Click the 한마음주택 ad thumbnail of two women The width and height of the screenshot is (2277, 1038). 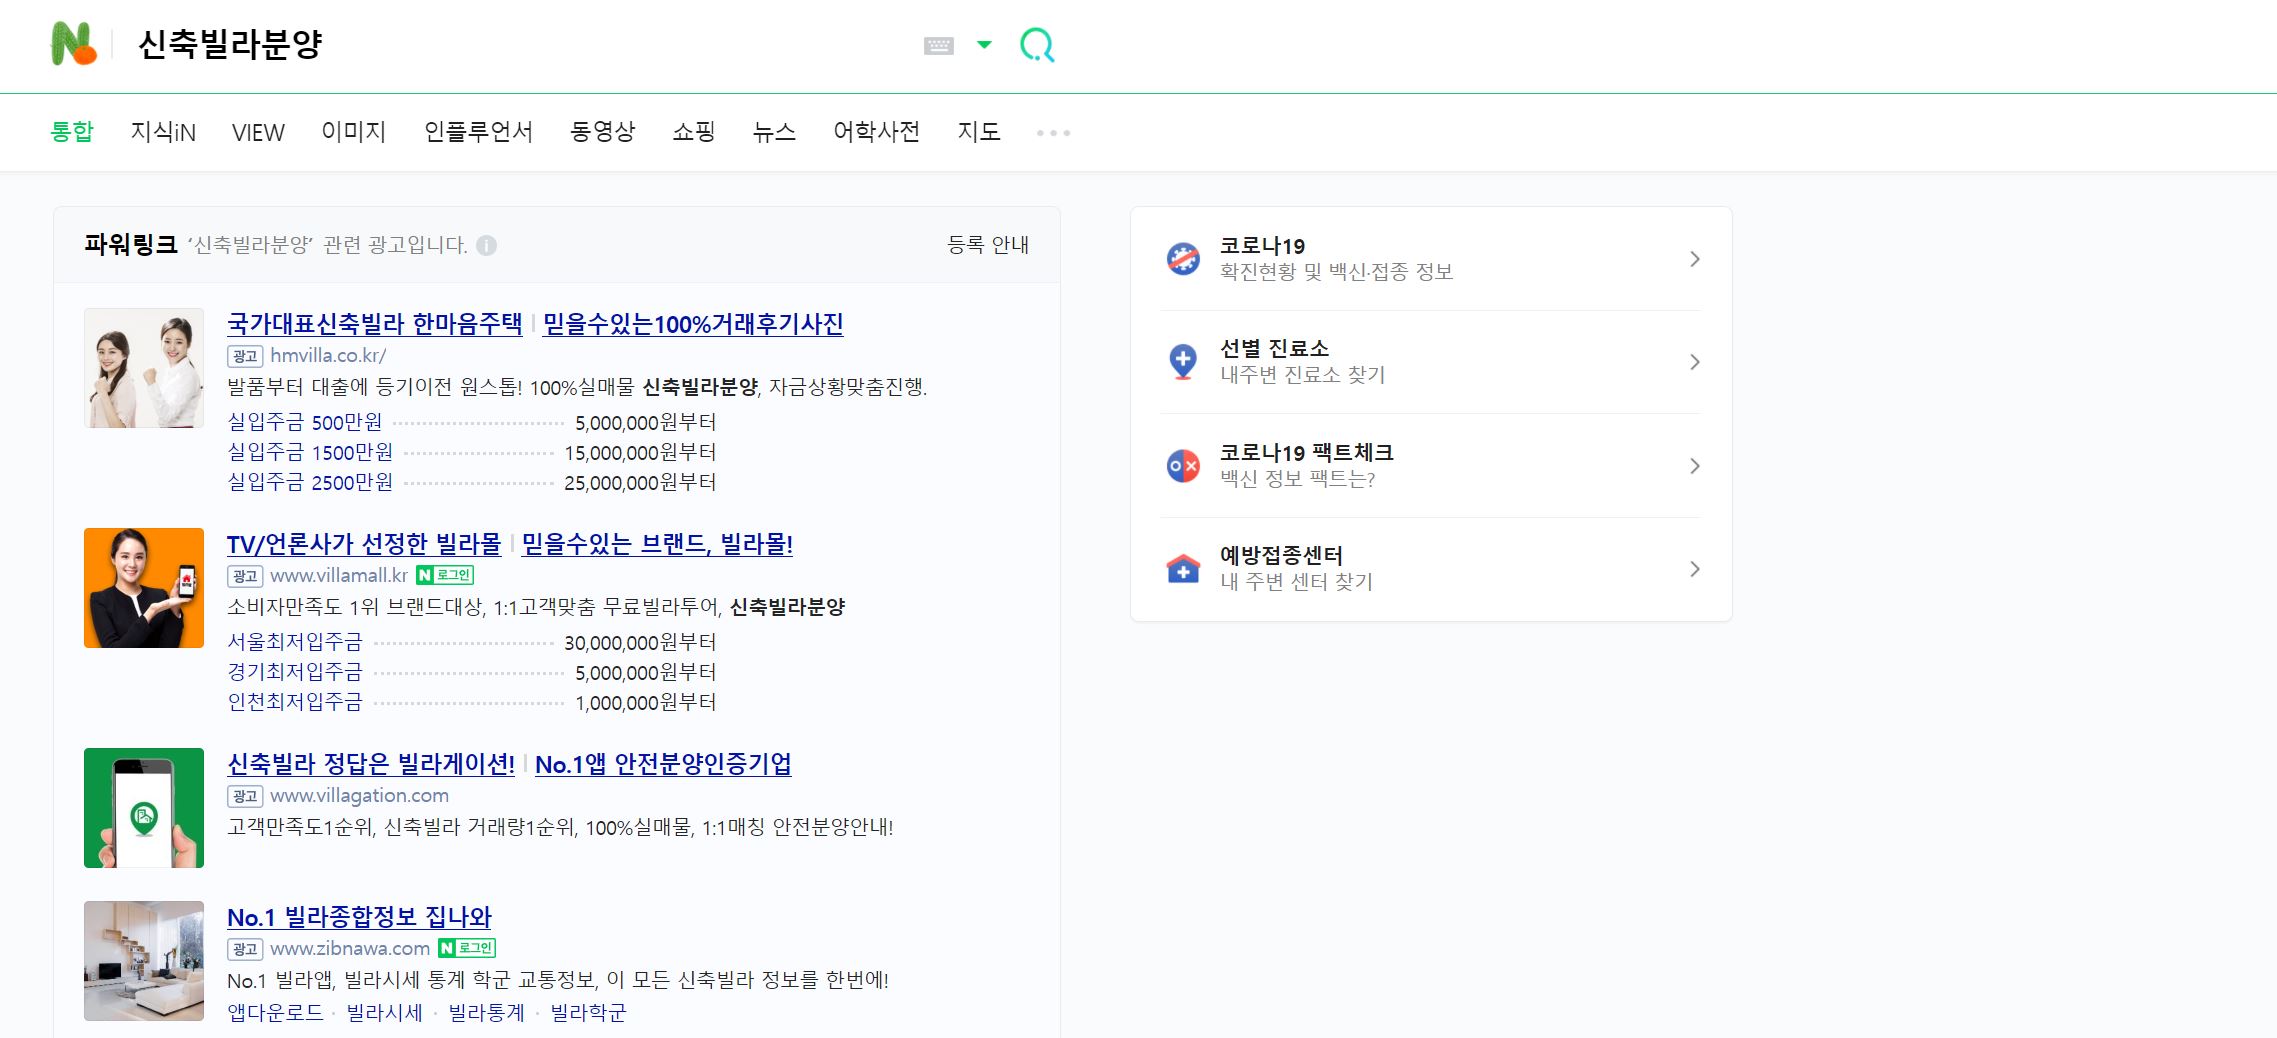click(144, 368)
